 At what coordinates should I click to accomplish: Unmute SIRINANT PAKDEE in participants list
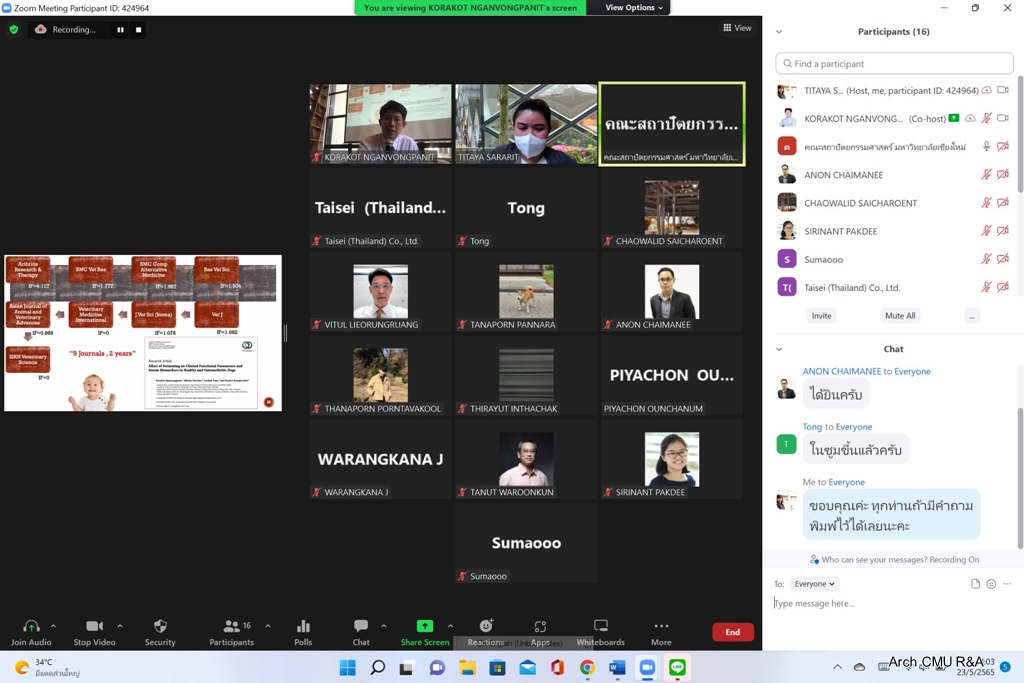pyautogui.click(x=987, y=230)
